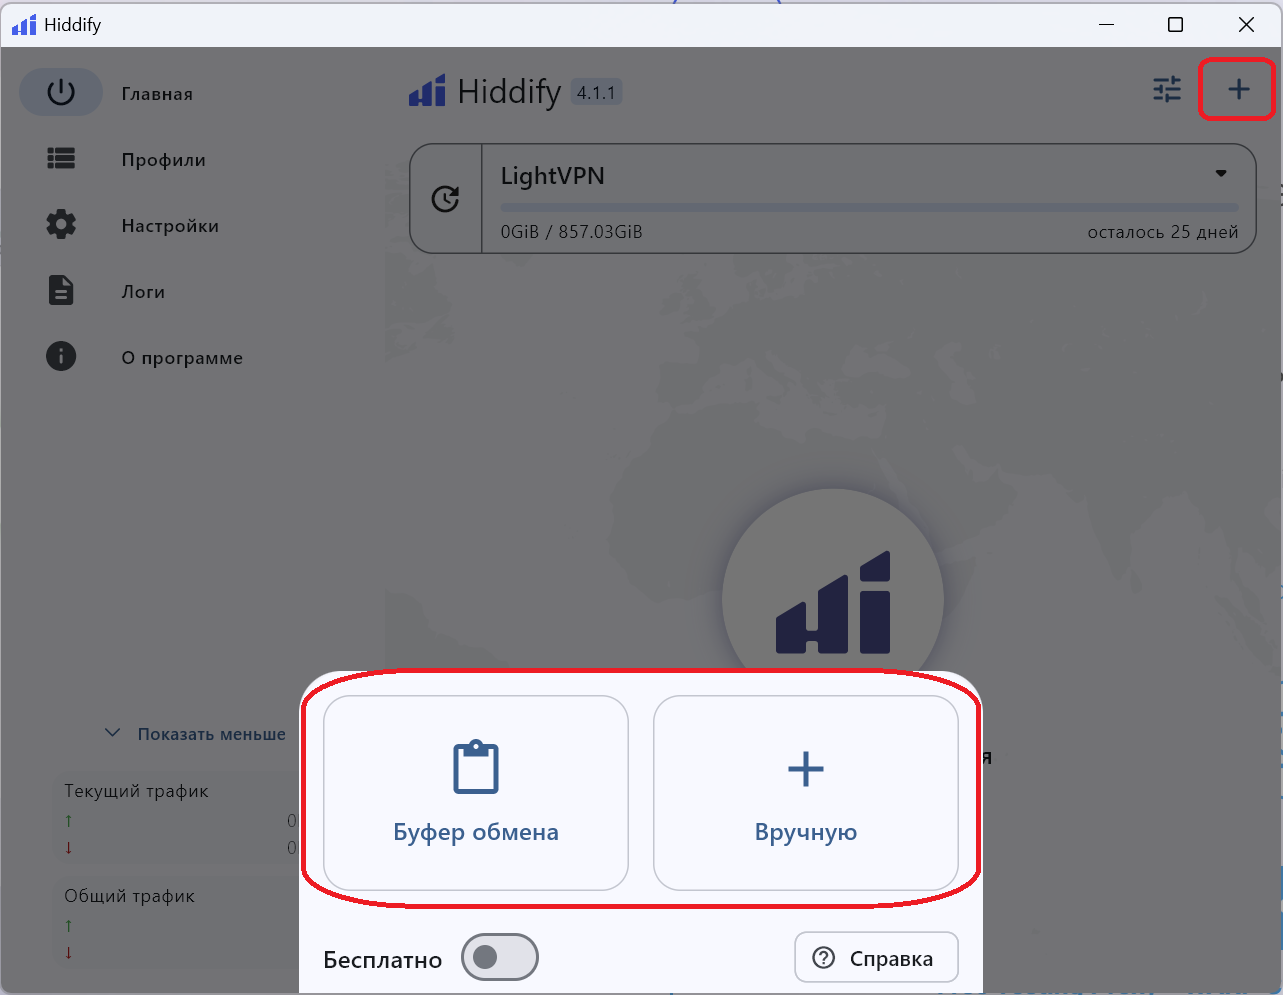This screenshot has height=995, width=1283.
Task: Click the clipboard icon in Буфер обмена card
Action: 476,767
